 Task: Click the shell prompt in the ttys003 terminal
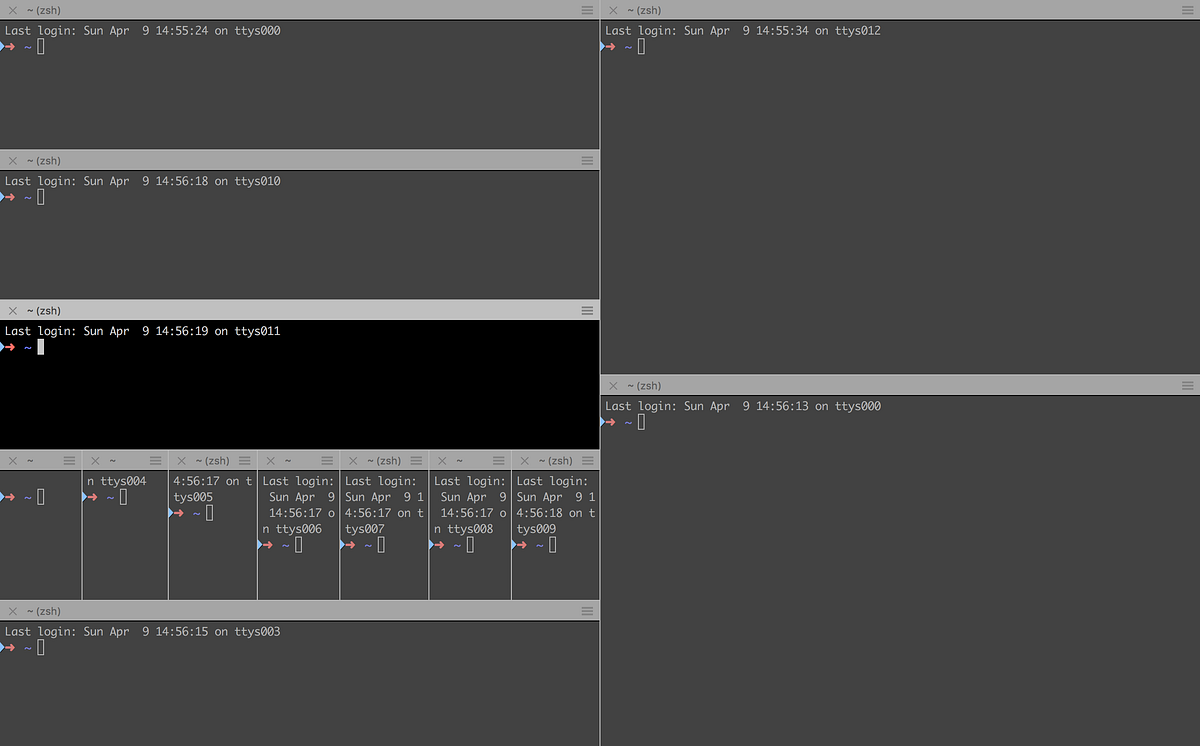pos(25,647)
